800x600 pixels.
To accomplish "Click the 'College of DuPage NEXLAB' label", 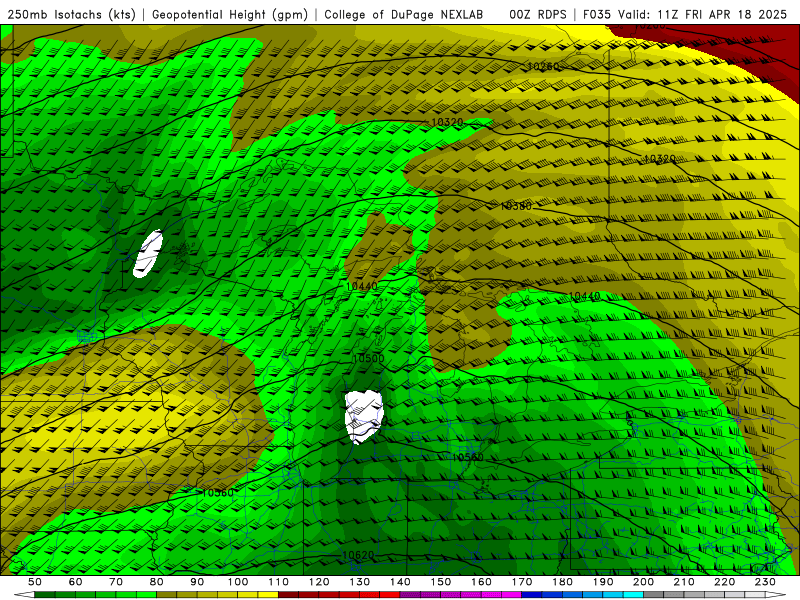I will [x=404, y=15].
